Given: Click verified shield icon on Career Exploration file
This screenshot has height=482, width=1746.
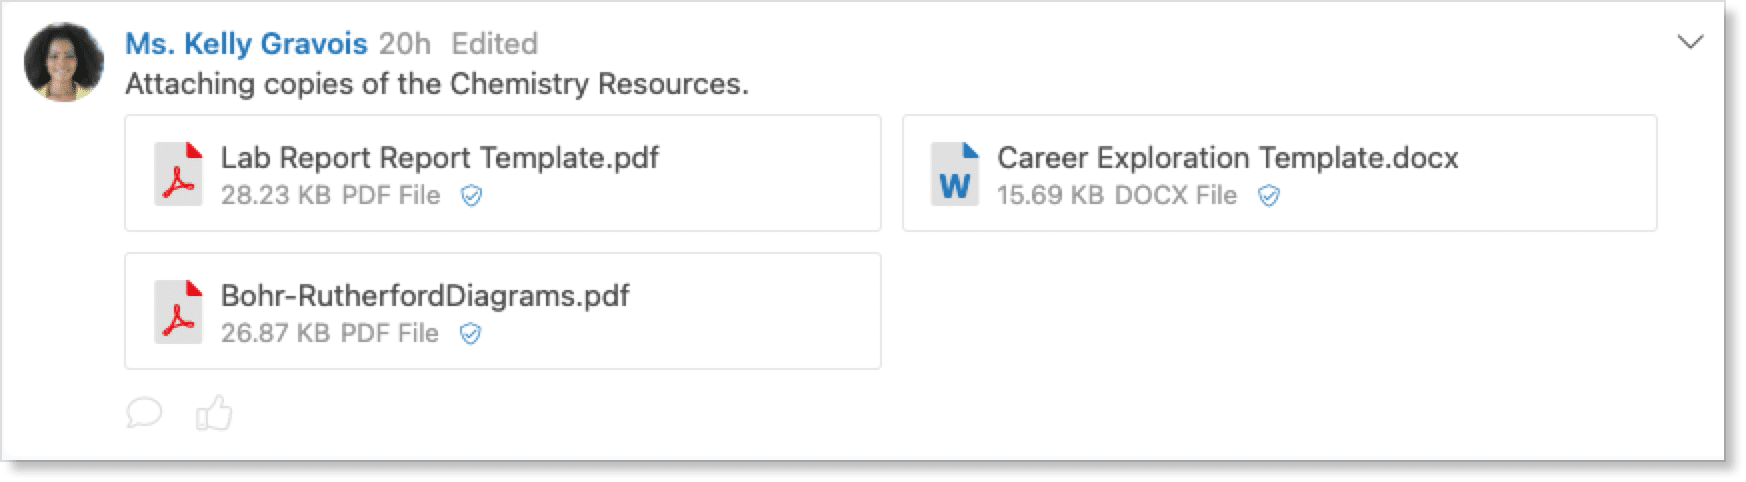Looking at the screenshot, I should (1268, 196).
